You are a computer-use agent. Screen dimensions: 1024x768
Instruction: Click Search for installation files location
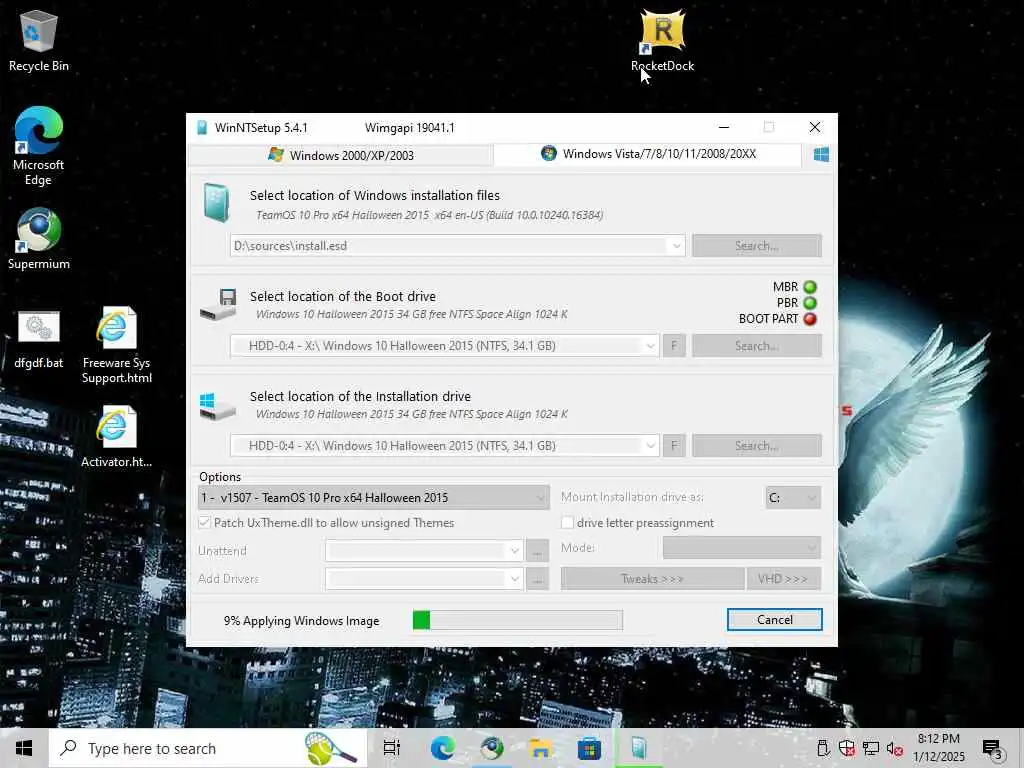pos(757,246)
